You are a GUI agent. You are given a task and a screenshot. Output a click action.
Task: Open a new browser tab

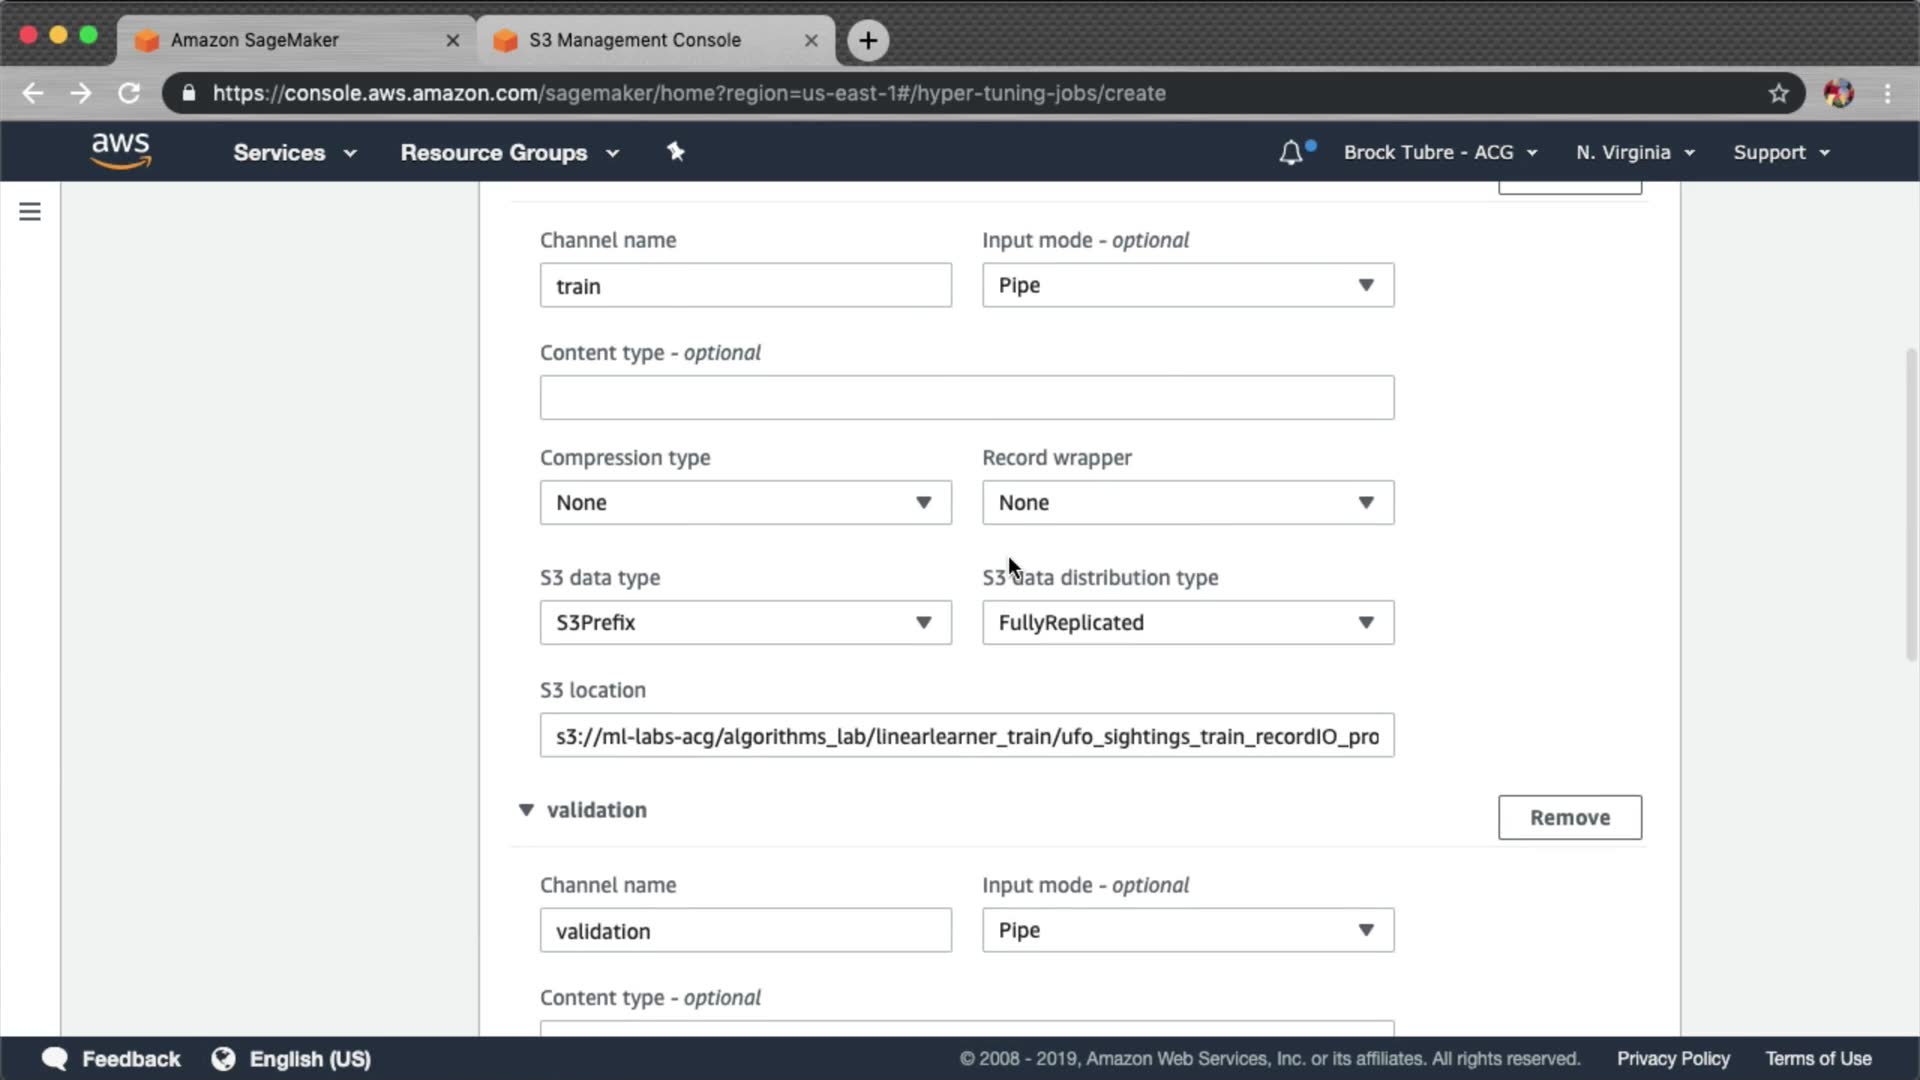click(867, 40)
